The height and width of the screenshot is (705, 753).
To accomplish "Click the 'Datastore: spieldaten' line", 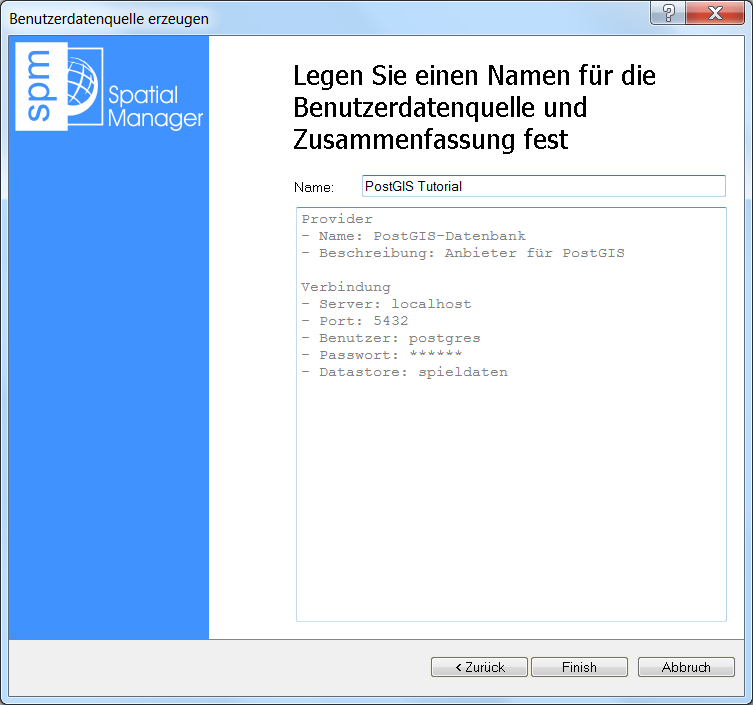I will [x=404, y=372].
